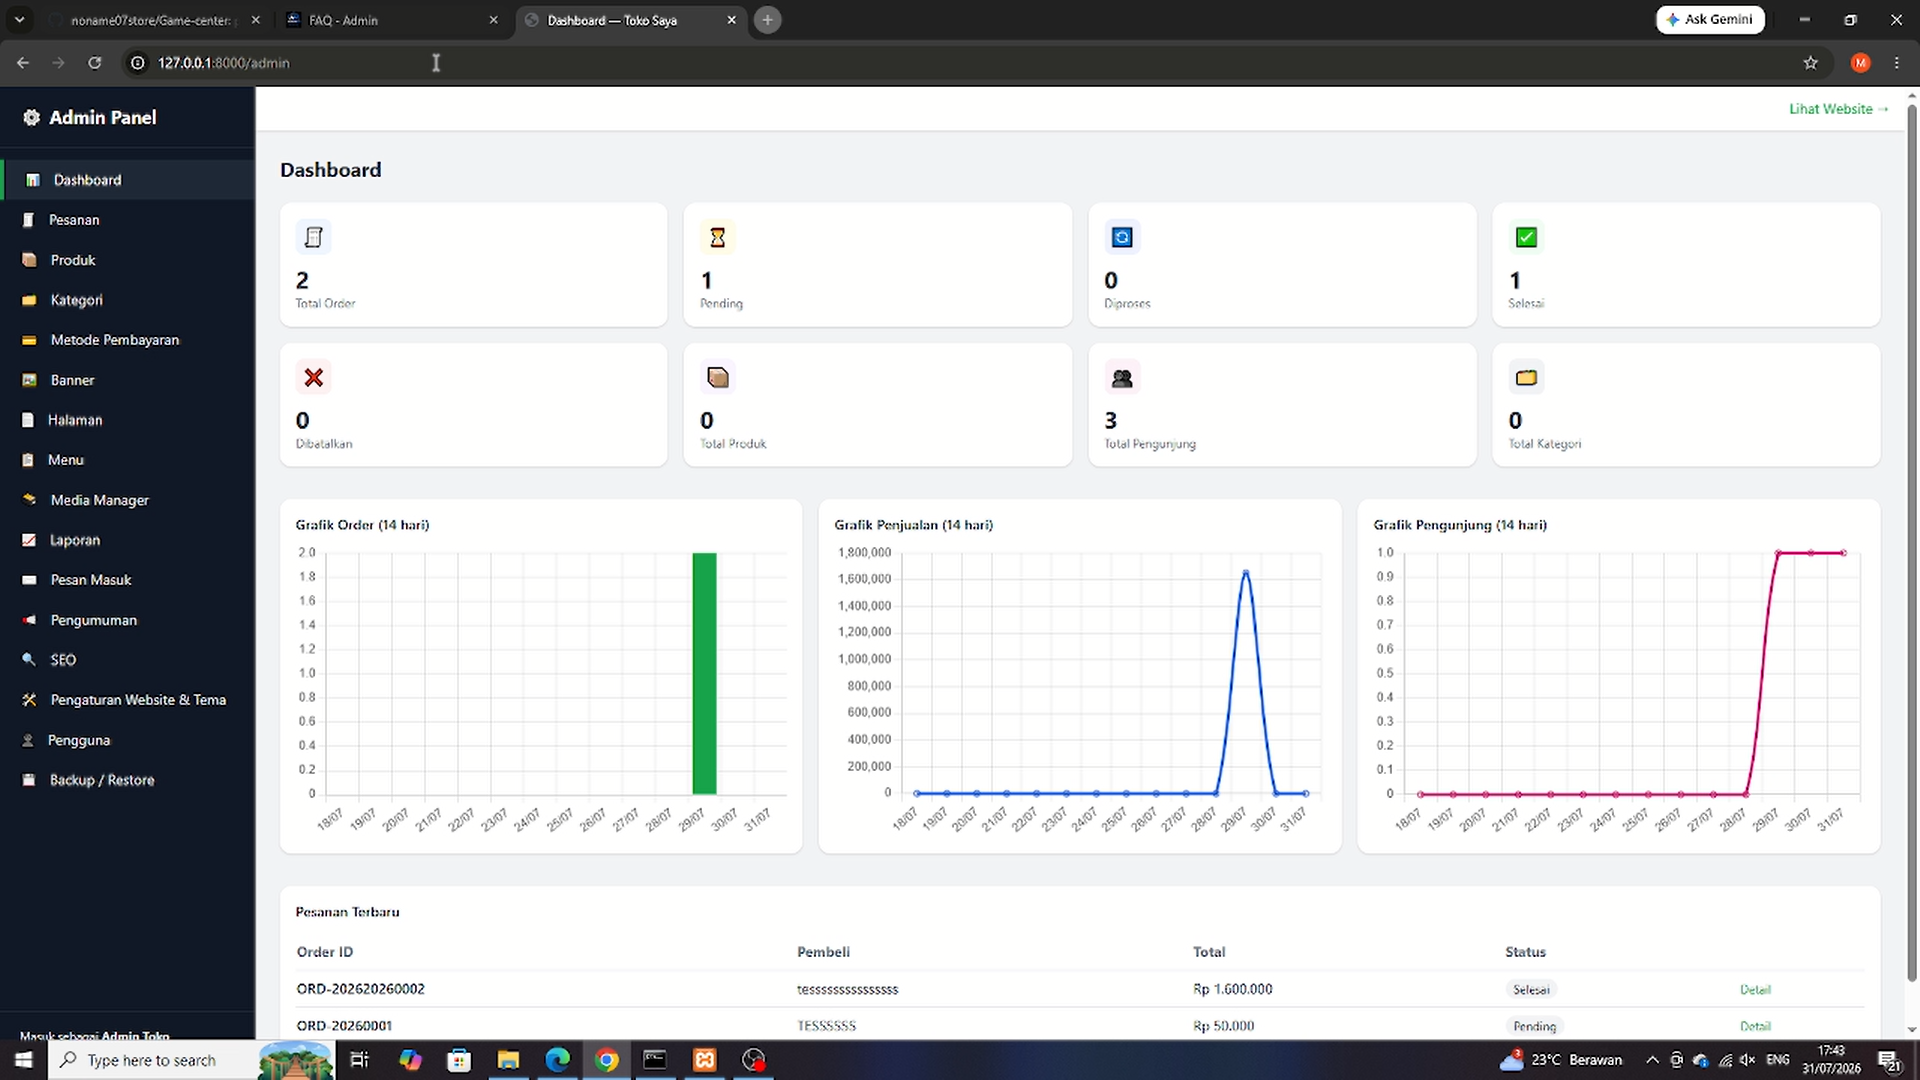The width and height of the screenshot is (1920, 1080).
Task: Open File Explorer from taskbar
Action: [x=508, y=1060]
